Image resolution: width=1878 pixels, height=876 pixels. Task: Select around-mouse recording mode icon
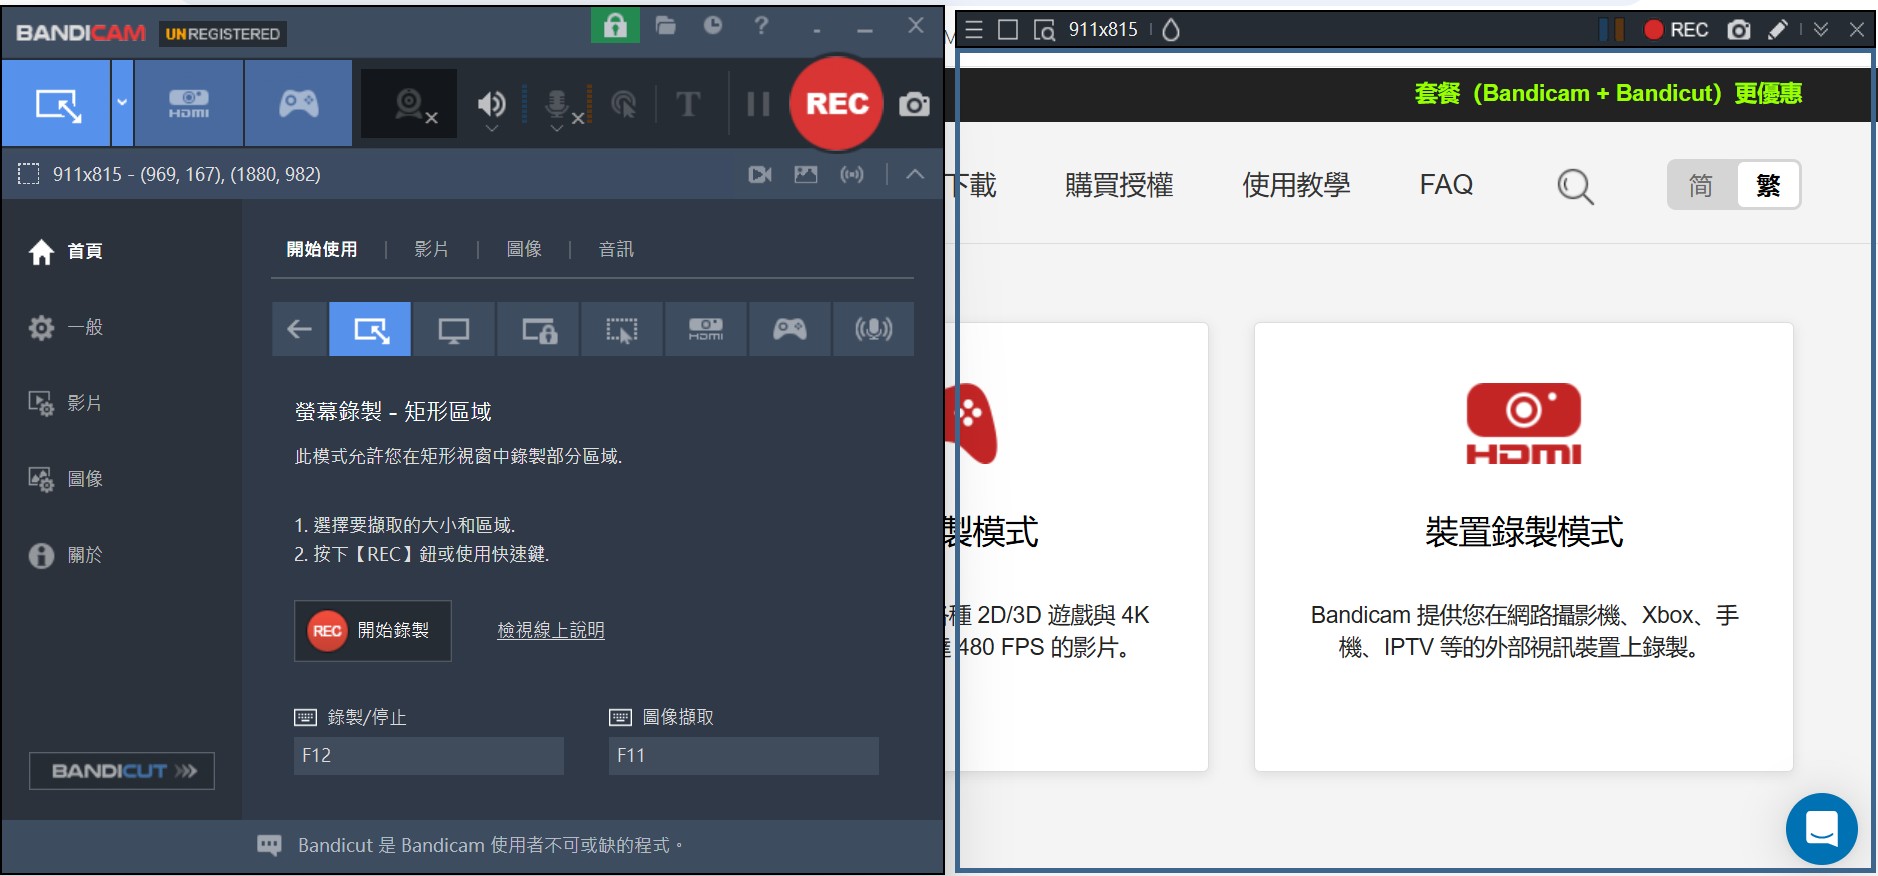[x=622, y=329]
